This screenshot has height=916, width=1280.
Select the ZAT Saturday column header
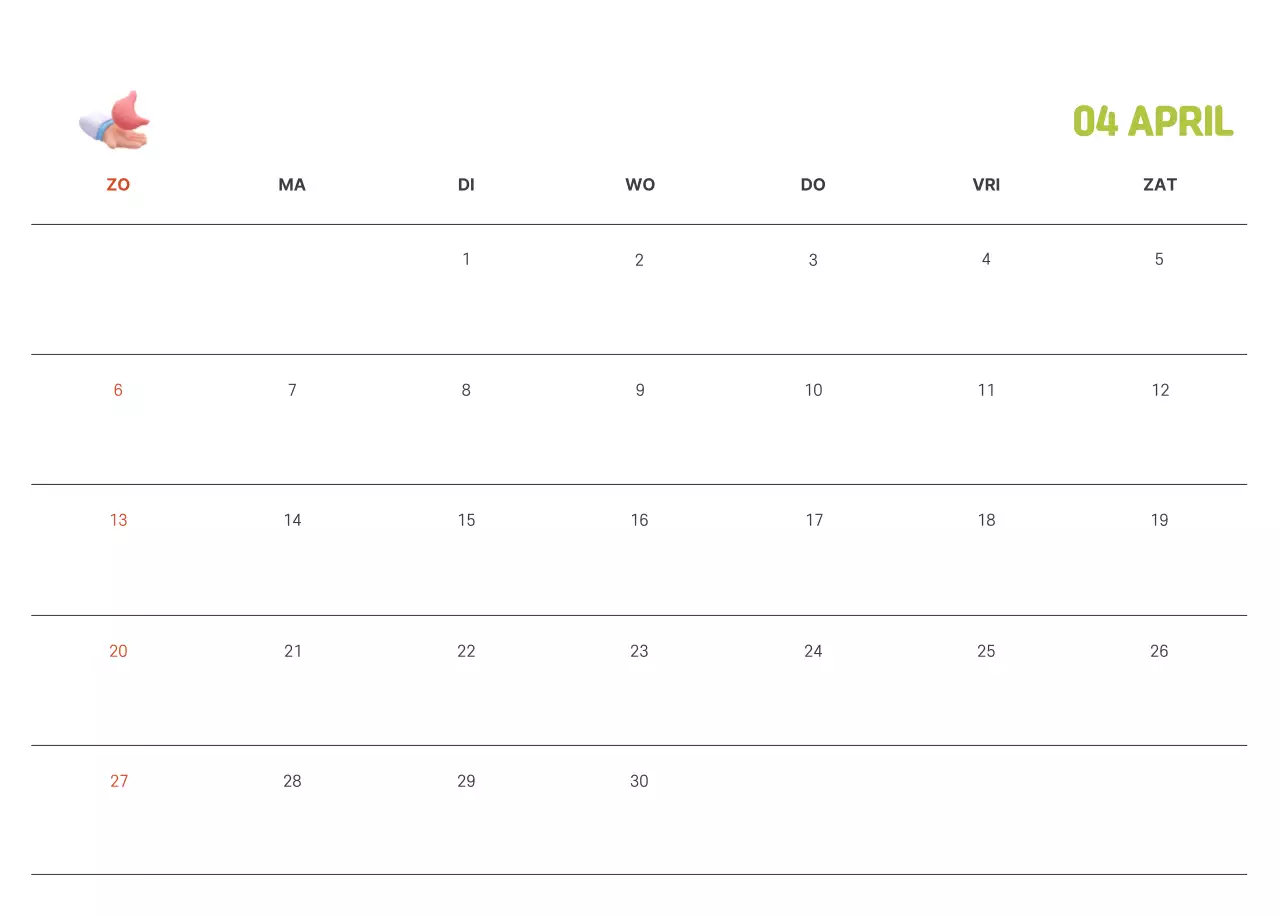pos(1160,185)
